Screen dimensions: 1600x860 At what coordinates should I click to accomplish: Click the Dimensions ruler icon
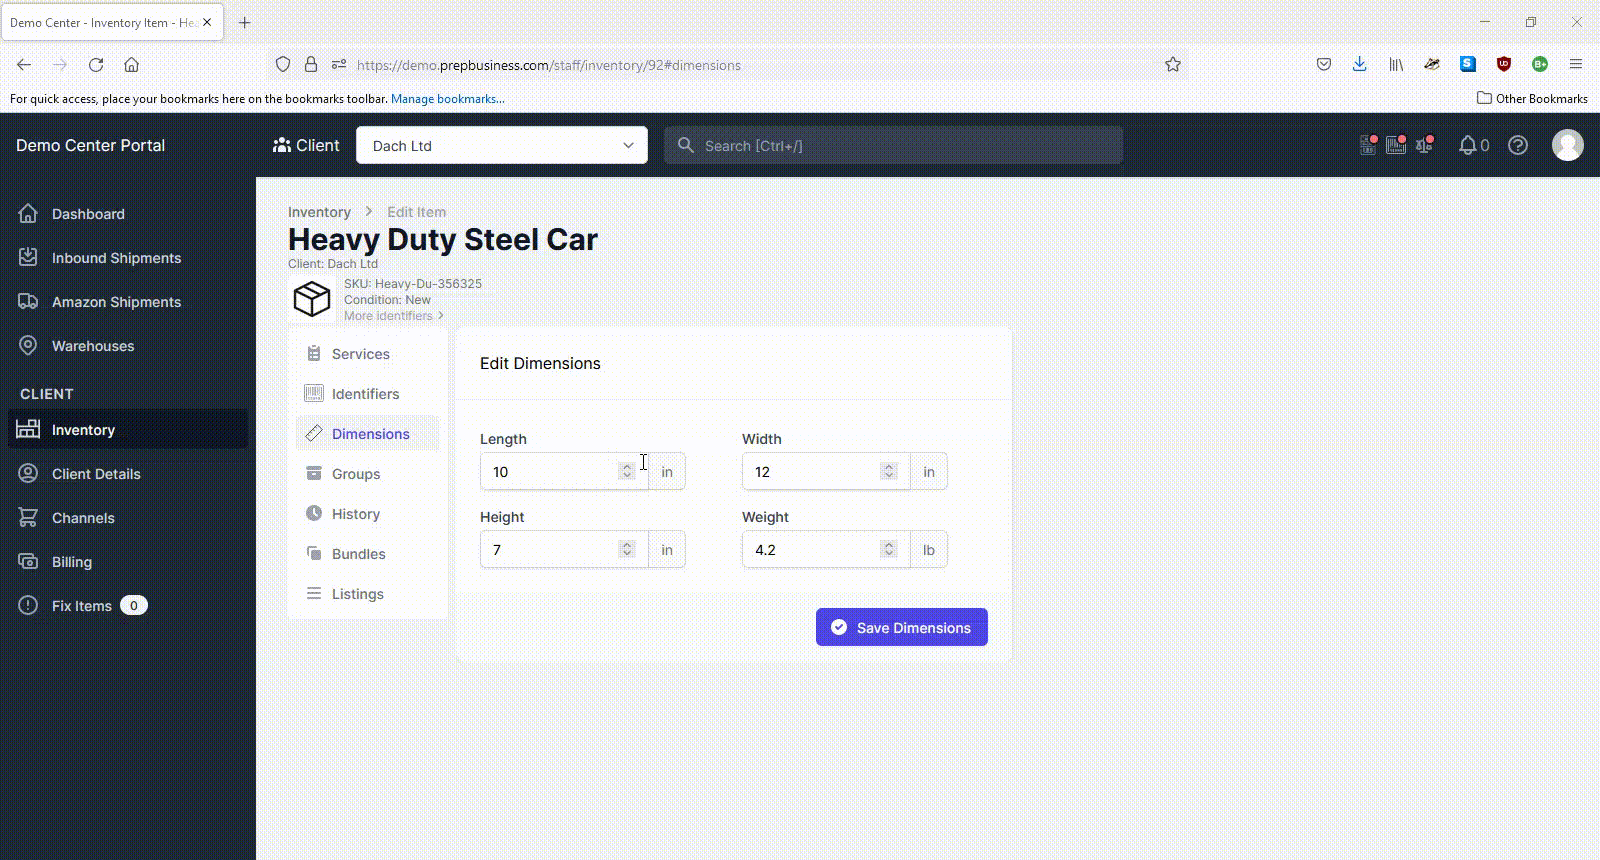pos(314,433)
